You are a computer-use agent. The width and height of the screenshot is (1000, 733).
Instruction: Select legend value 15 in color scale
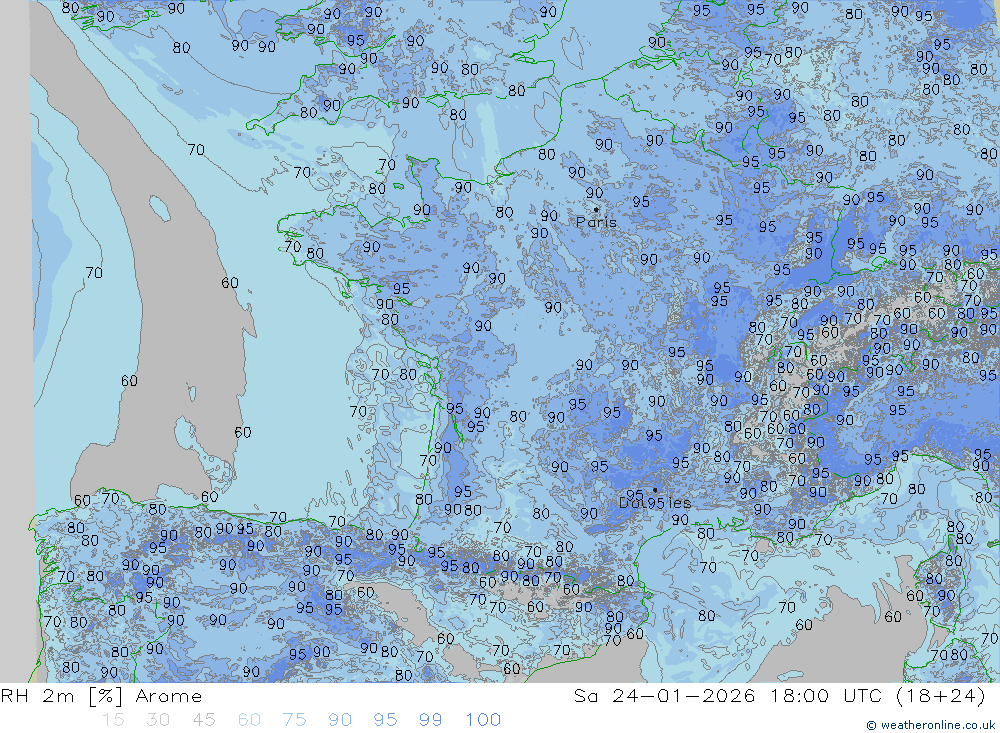[x=113, y=720]
